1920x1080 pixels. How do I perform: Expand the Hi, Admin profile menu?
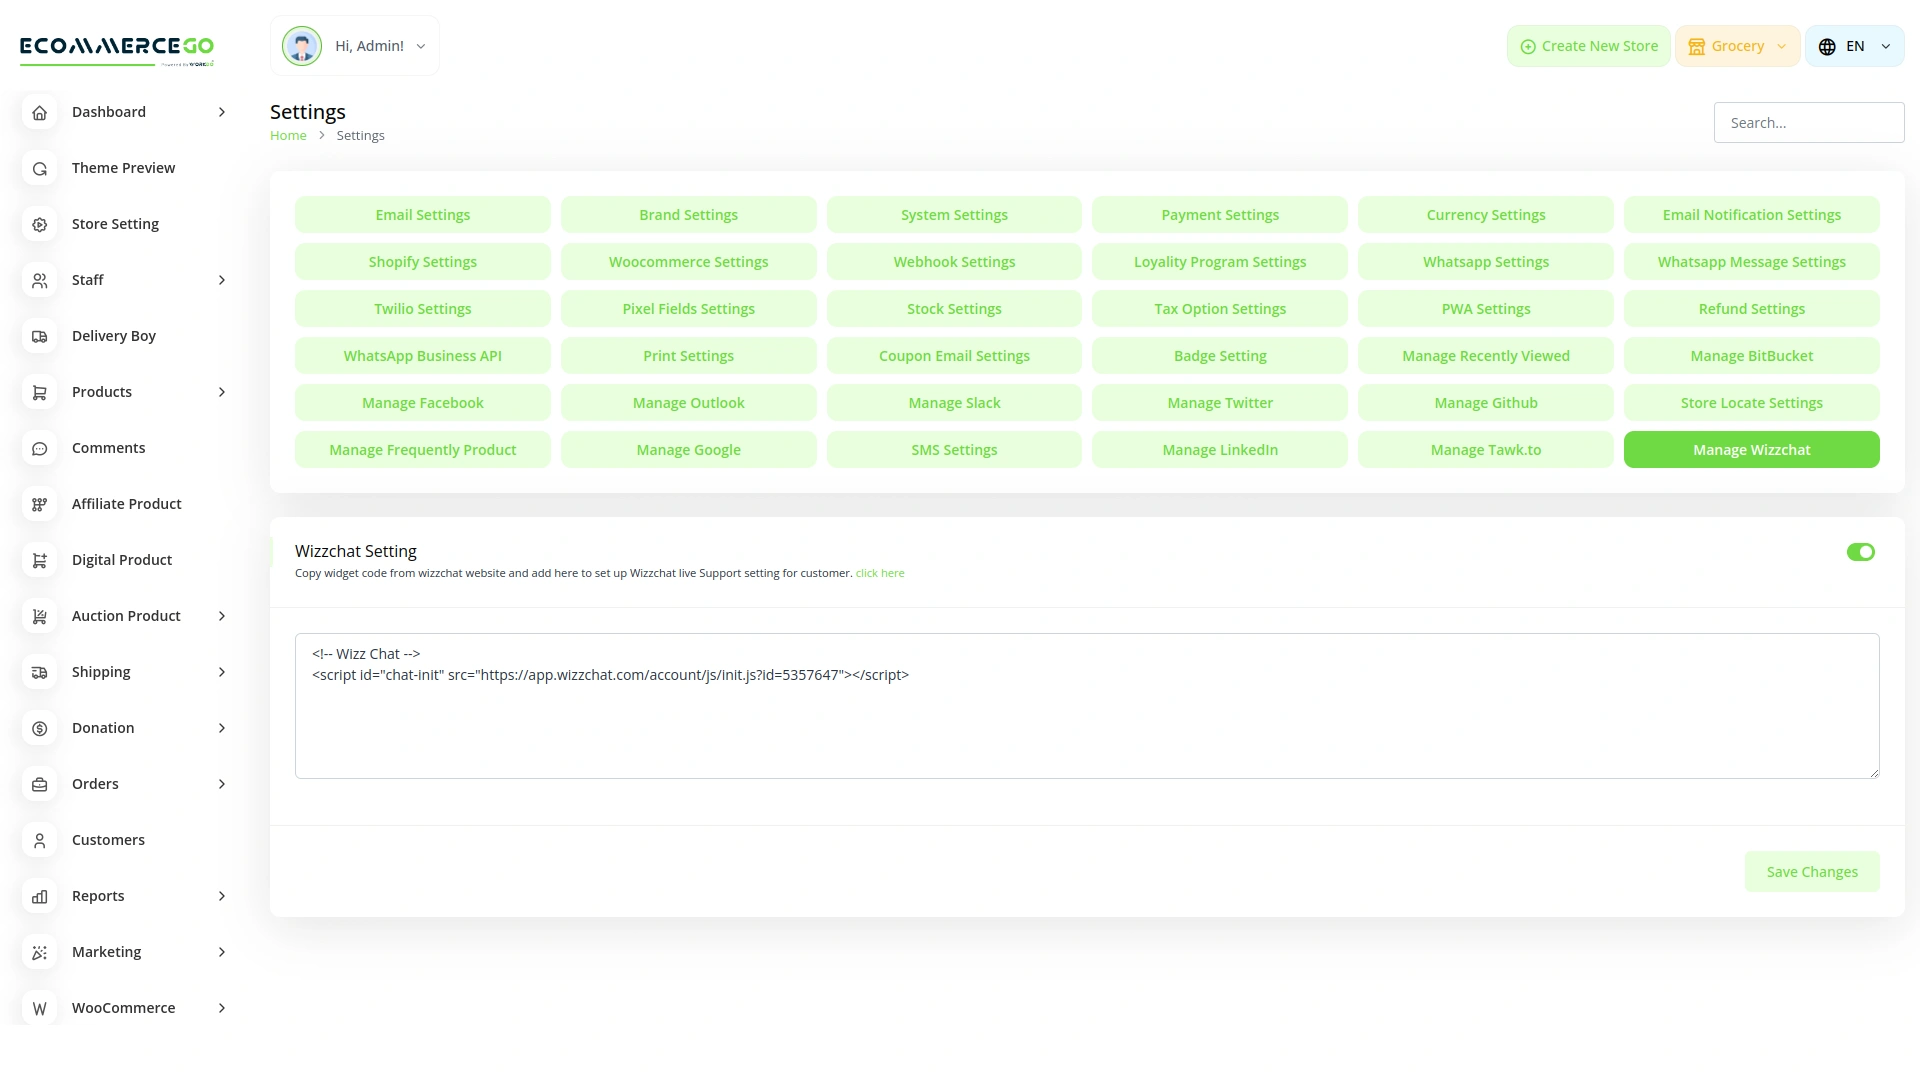pos(420,46)
